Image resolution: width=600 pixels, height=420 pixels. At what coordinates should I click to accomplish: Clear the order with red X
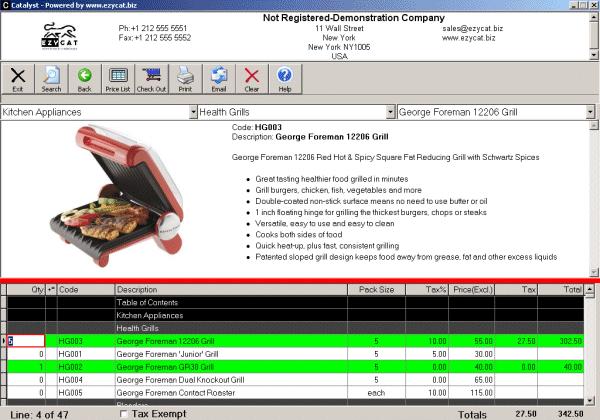252,79
